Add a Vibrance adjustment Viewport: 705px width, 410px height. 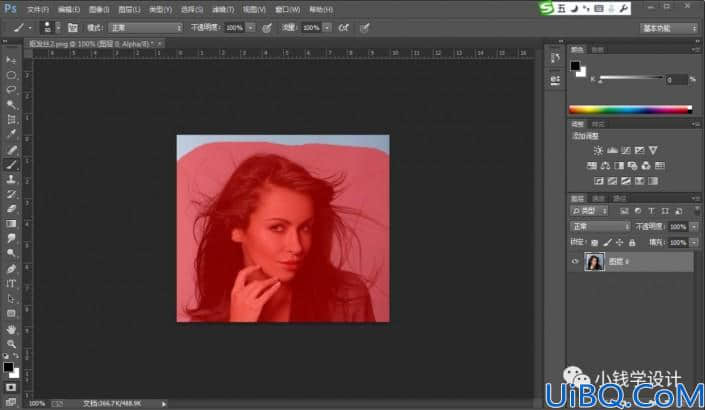(653, 150)
